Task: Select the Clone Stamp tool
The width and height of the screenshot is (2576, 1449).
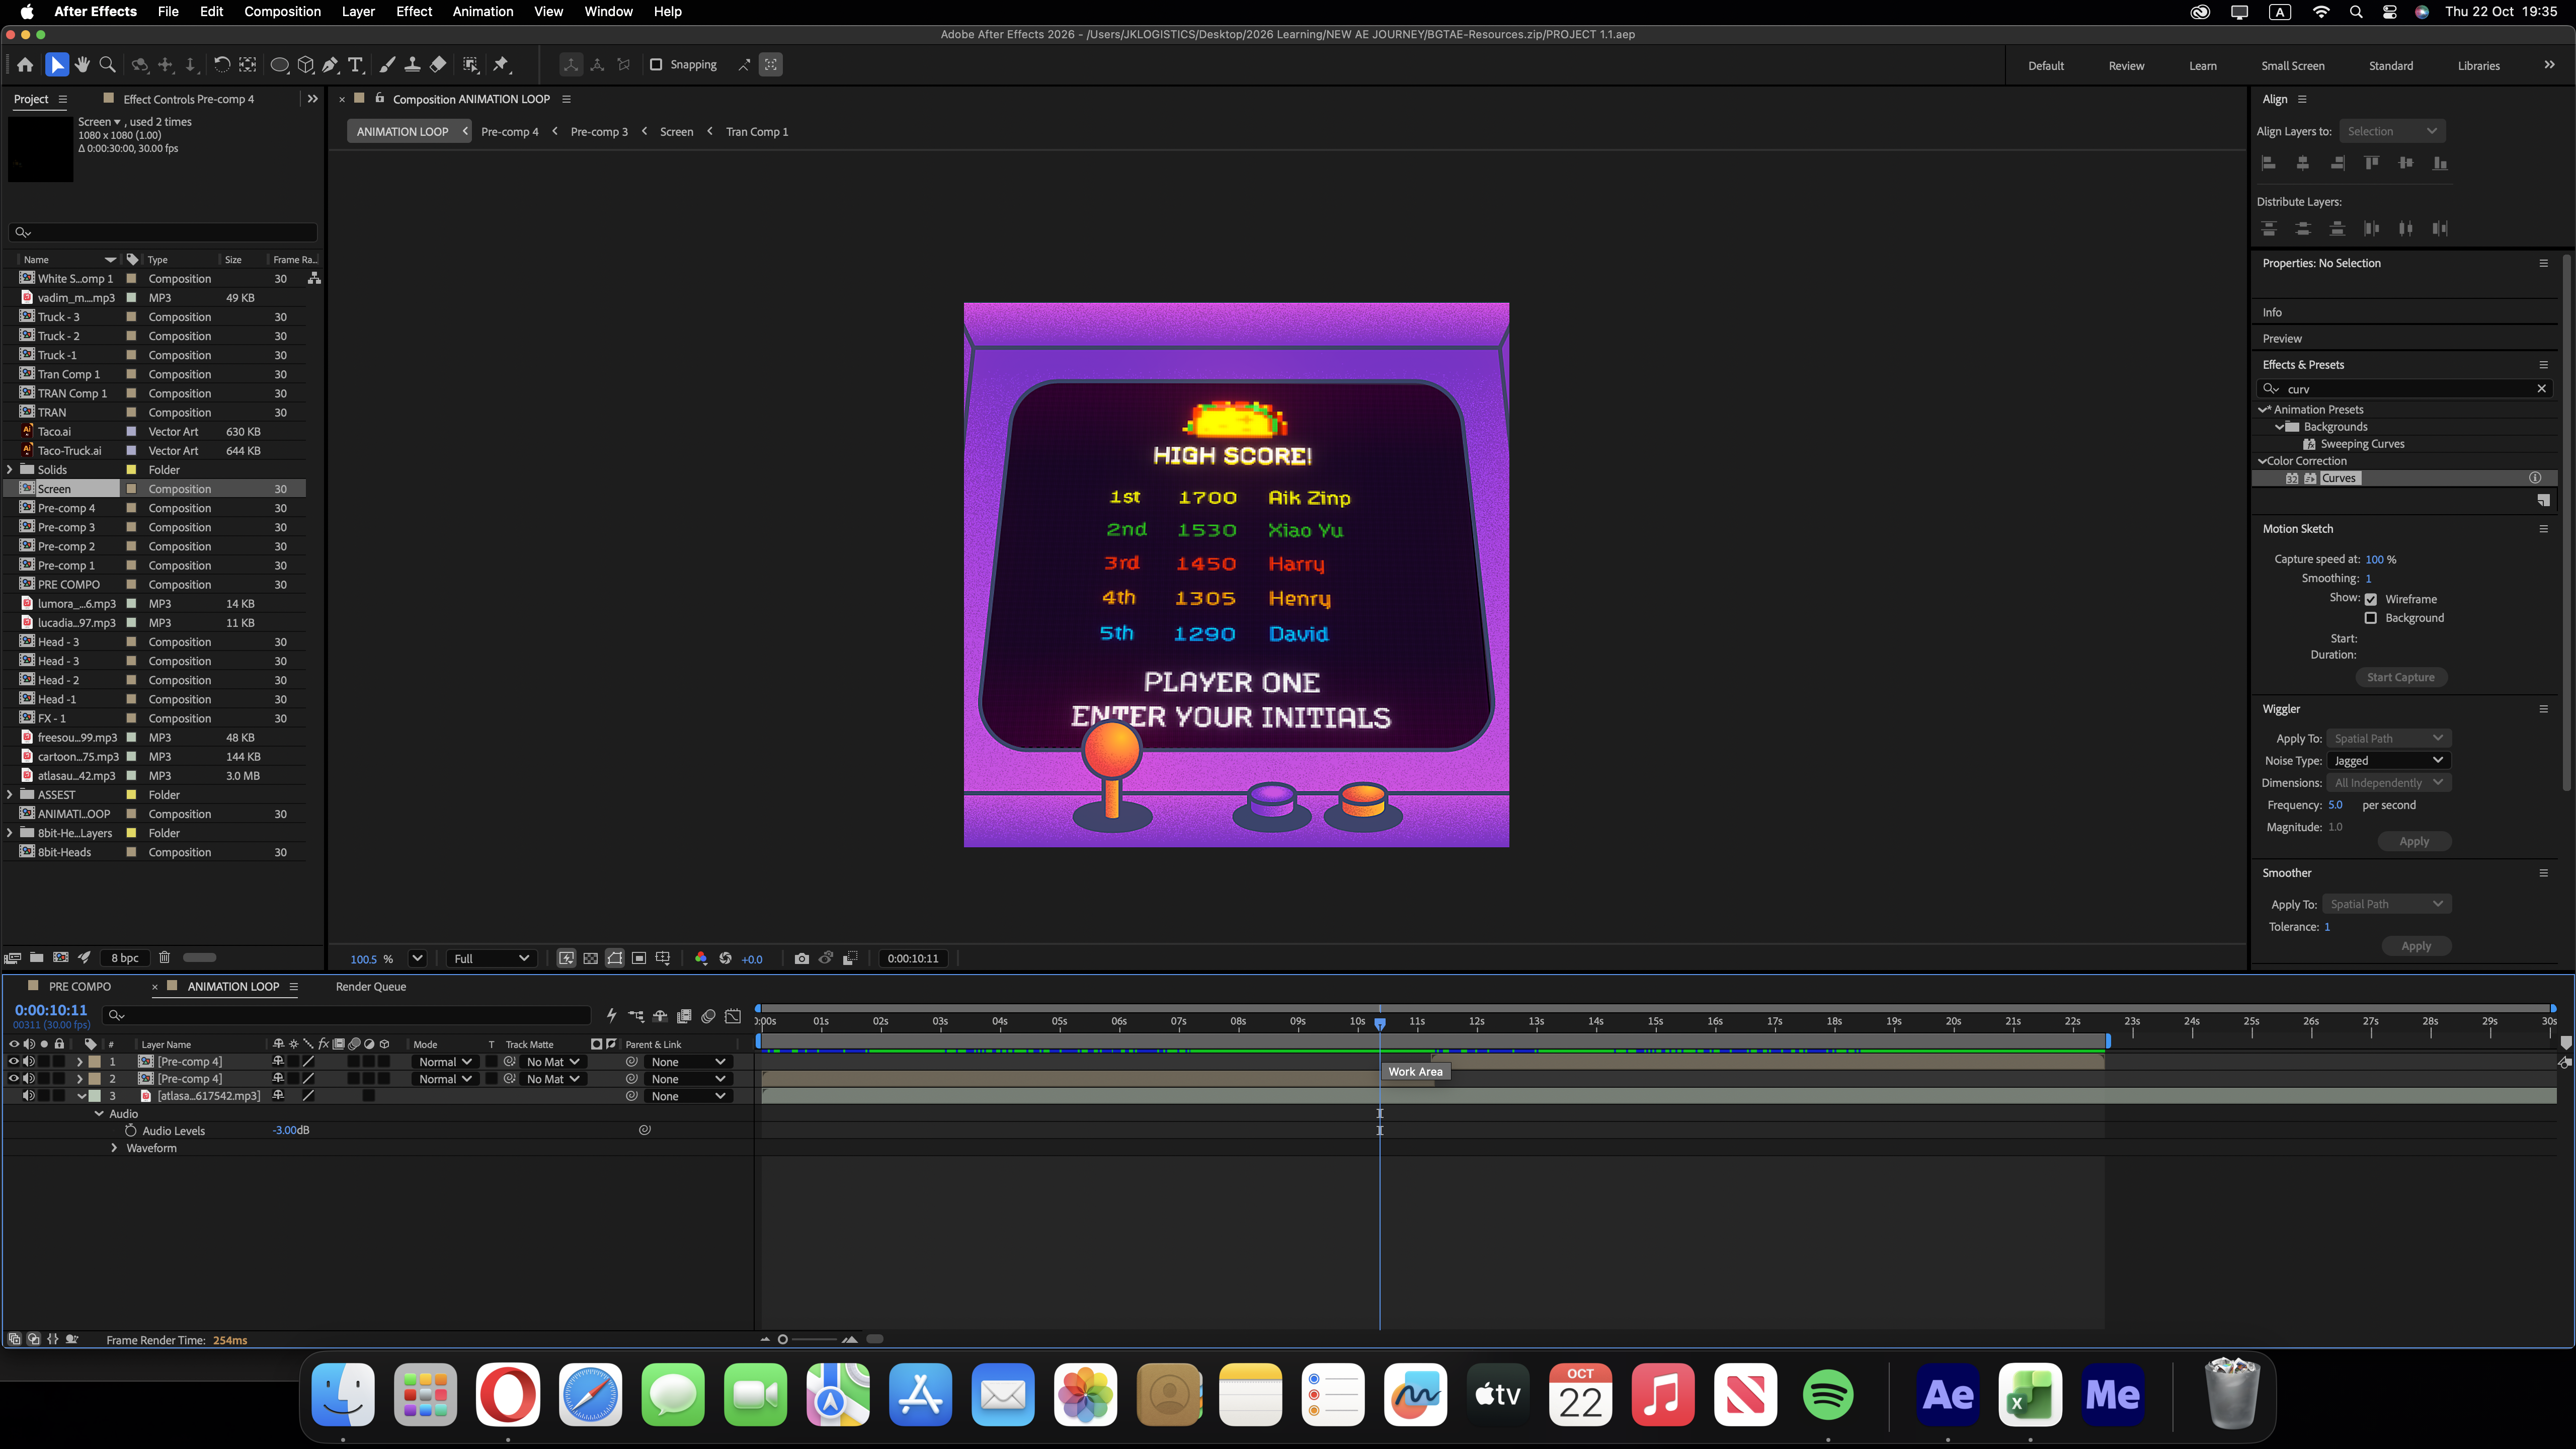Action: pos(412,65)
